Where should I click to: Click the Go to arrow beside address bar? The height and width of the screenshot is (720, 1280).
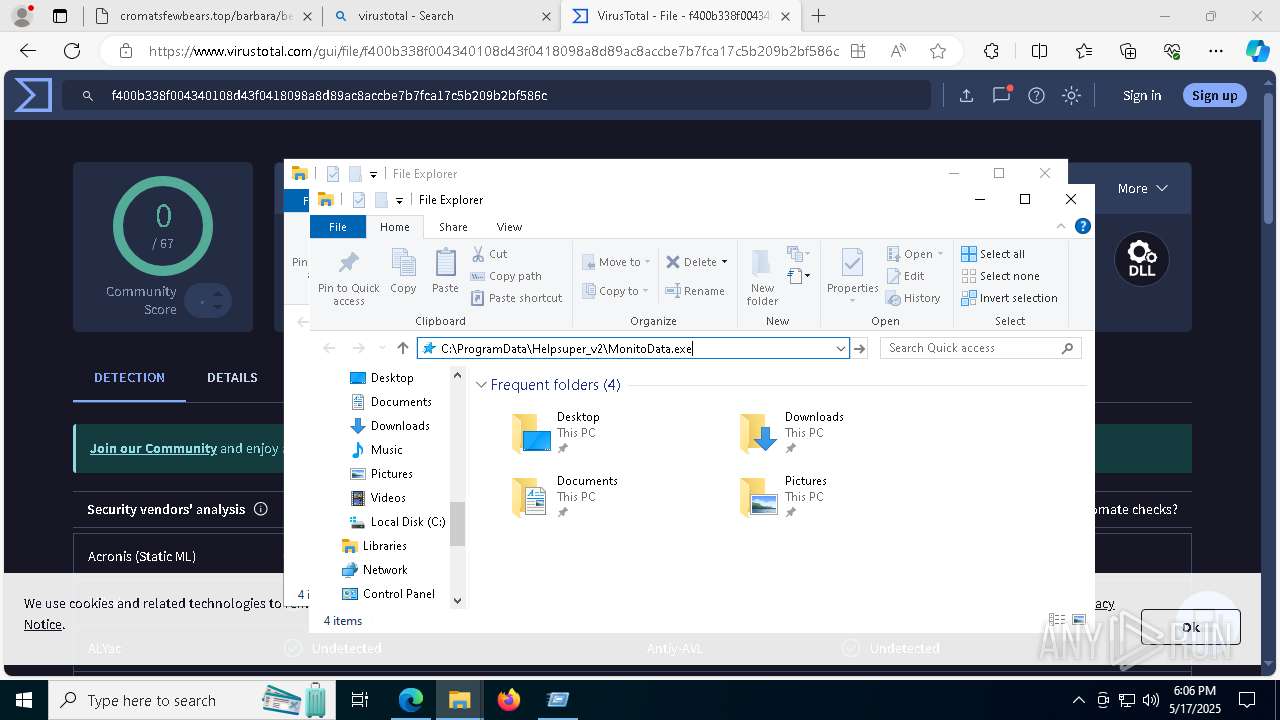coord(859,348)
